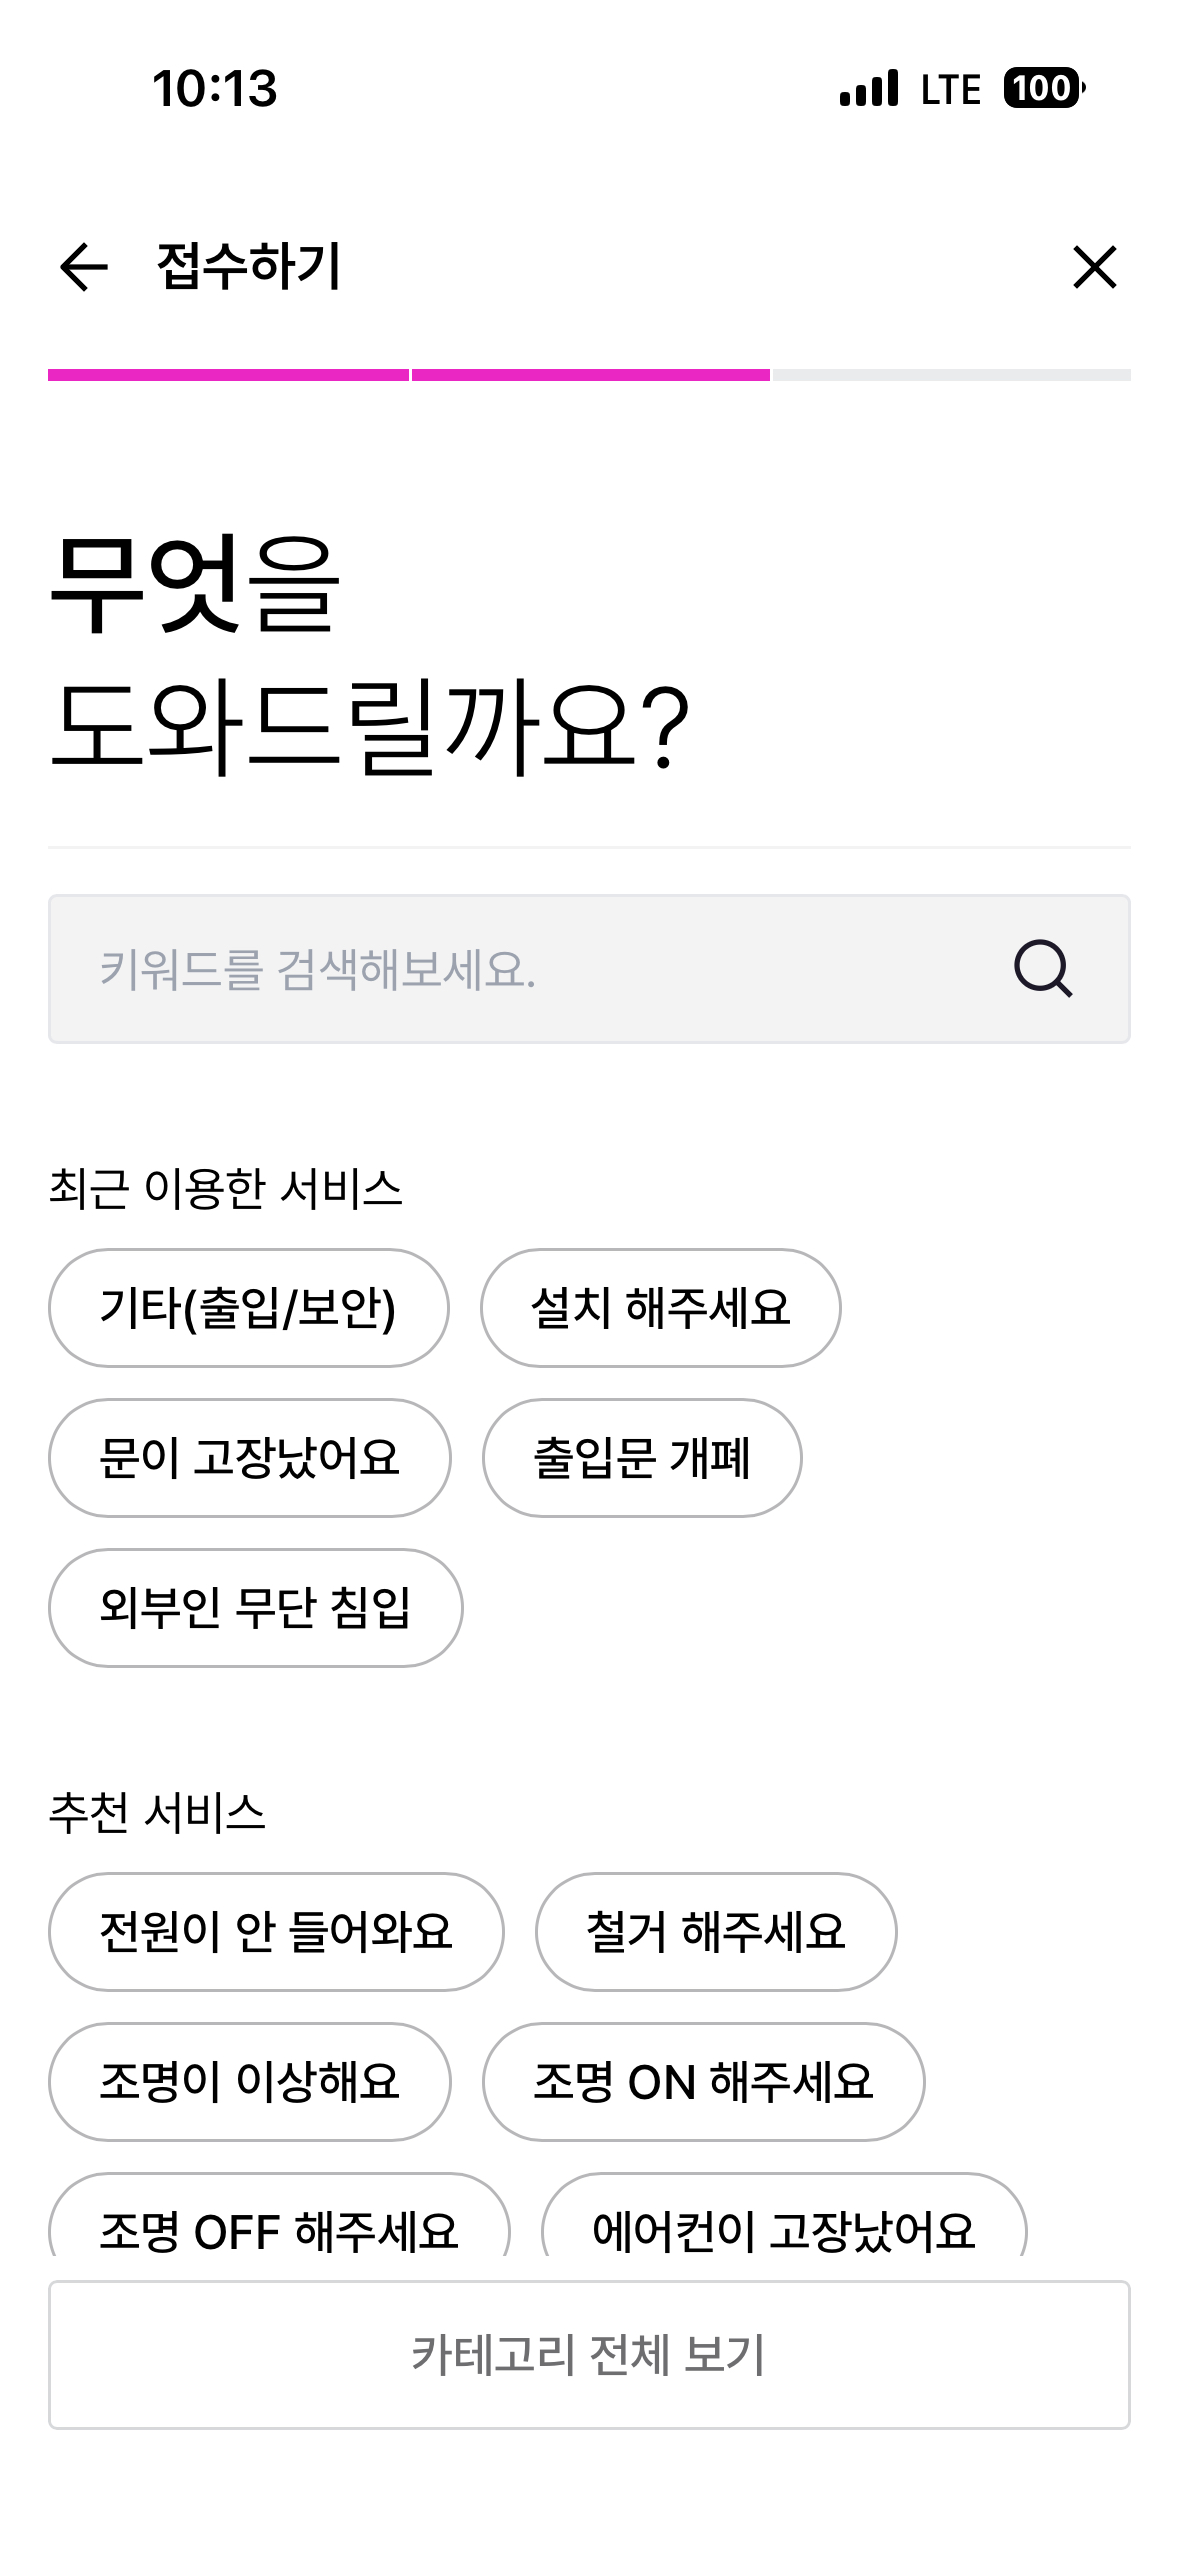Tap the first progress bar segment
Image resolution: width=1179 pixels, height=2556 pixels.
(x=228, y=375)
